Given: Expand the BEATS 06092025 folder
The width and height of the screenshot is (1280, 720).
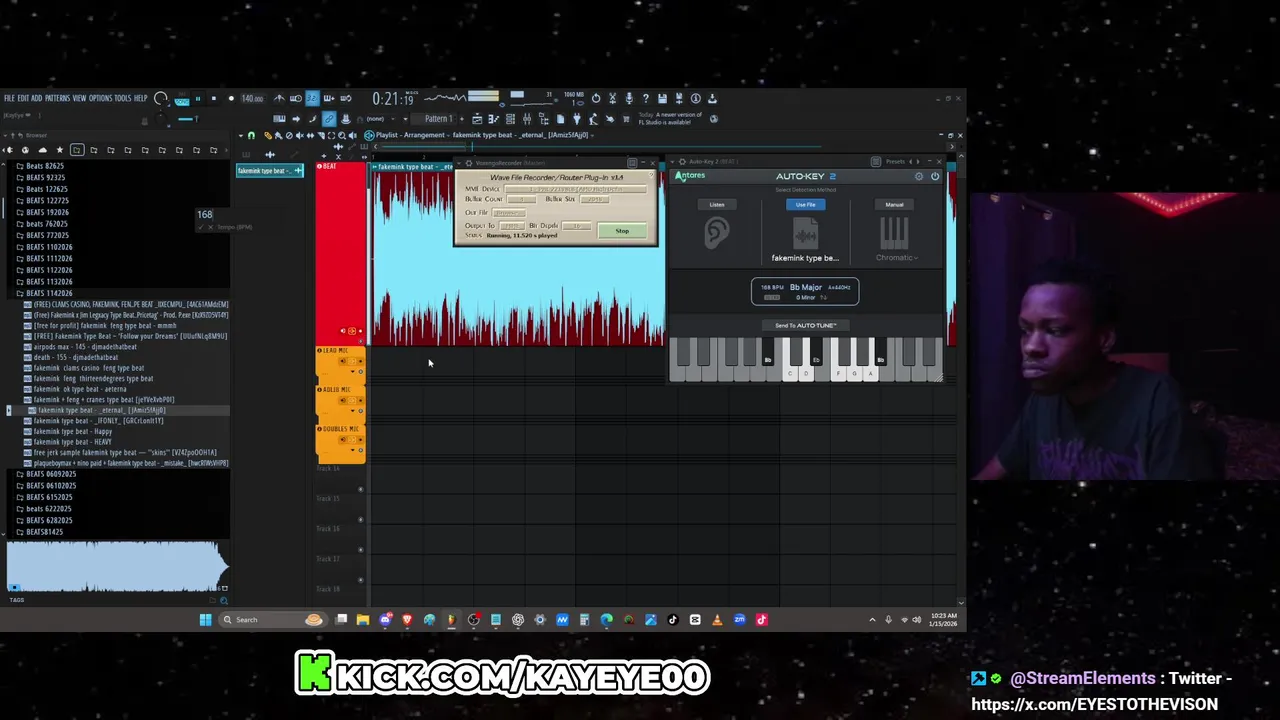Looking at the screenshot, I should 49,474.
